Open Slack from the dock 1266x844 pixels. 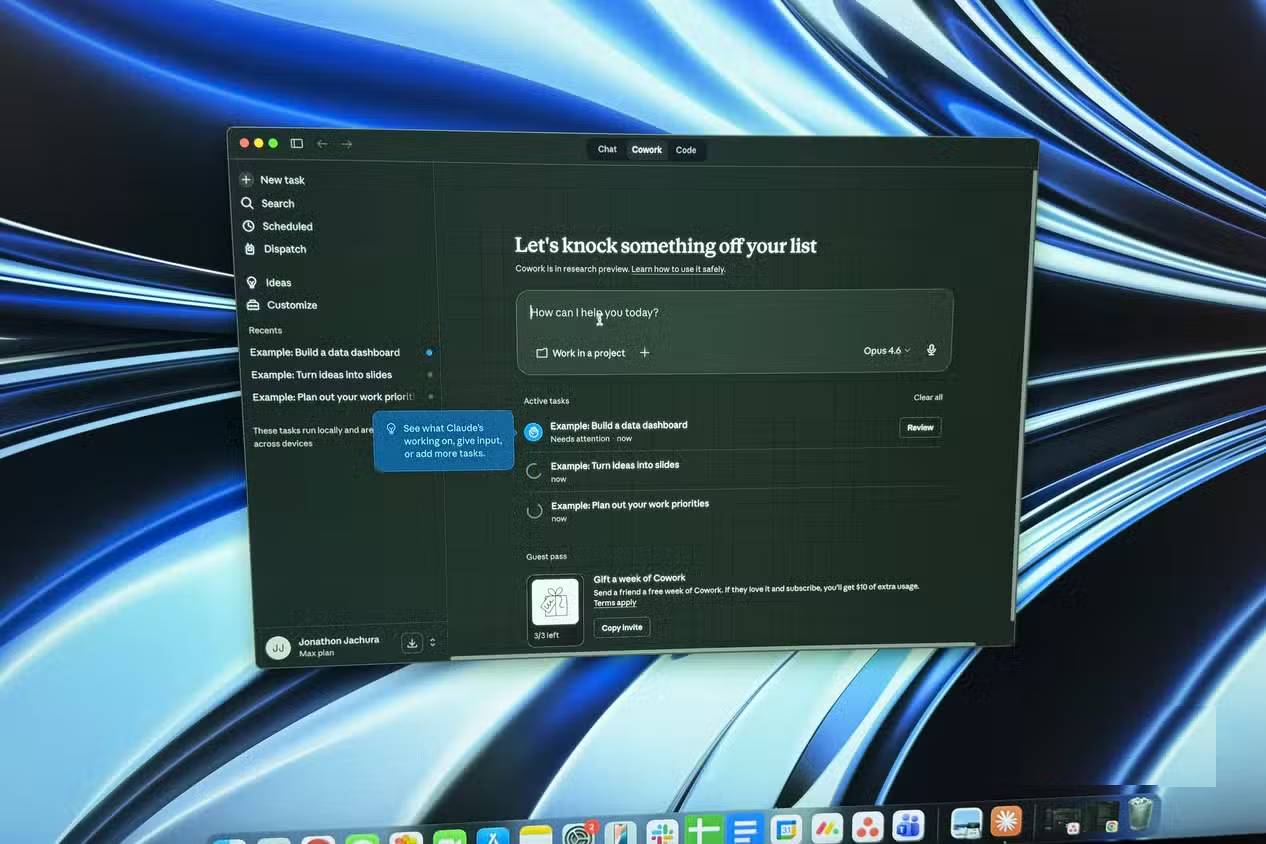point(661,829)
